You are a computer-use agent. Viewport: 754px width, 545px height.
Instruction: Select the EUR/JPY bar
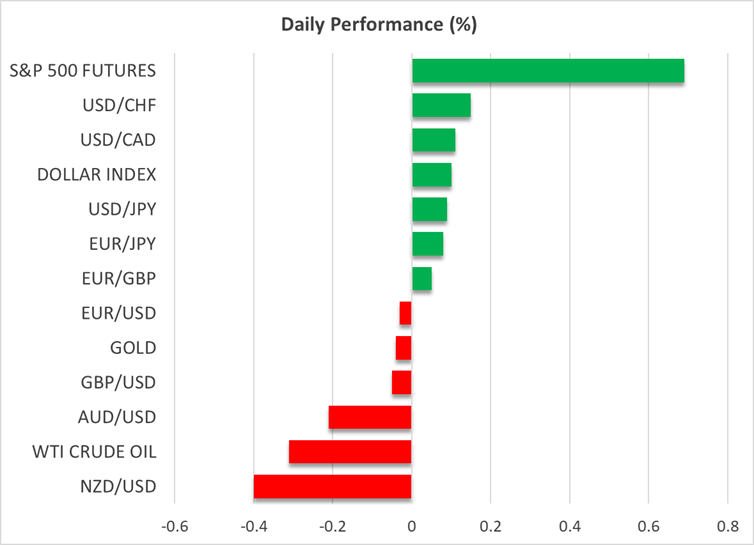pos(427,244)
